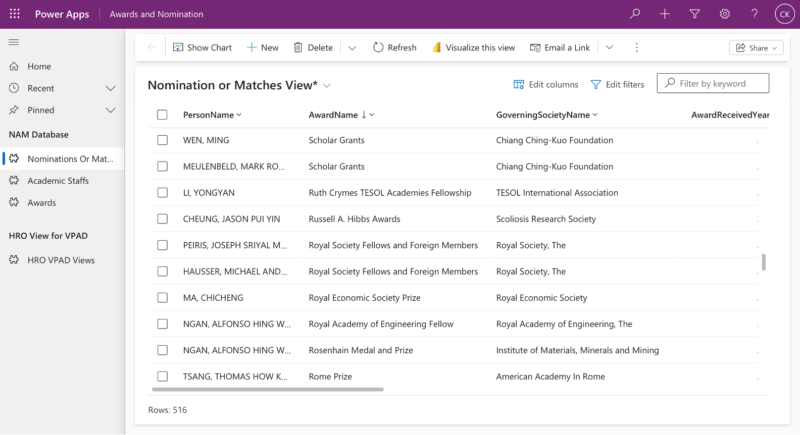Image resolution: width=800 pixels, height=435 pixels.
Task: Select the CHEUNG, JASON PUI YIN checkbox
Action: (x=162, y=219)
